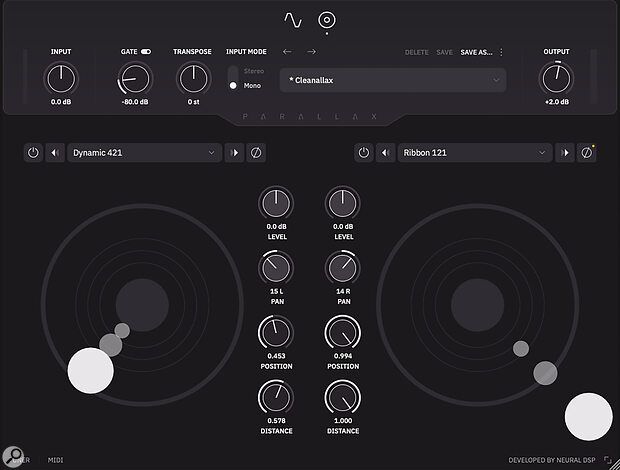This screenshot has height=470, width=620.
Task: Click the magnifier zoom icon
Action: pyautogui.click(x=13, y=457)
